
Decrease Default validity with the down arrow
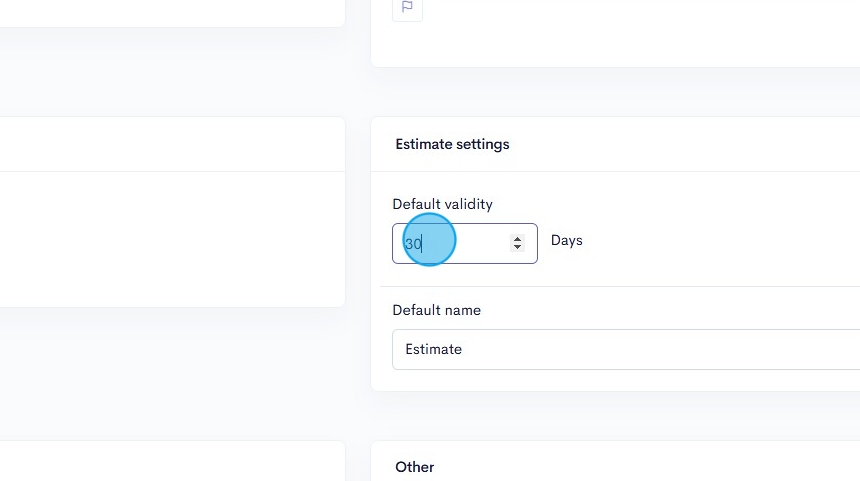(x=517, y=247)
